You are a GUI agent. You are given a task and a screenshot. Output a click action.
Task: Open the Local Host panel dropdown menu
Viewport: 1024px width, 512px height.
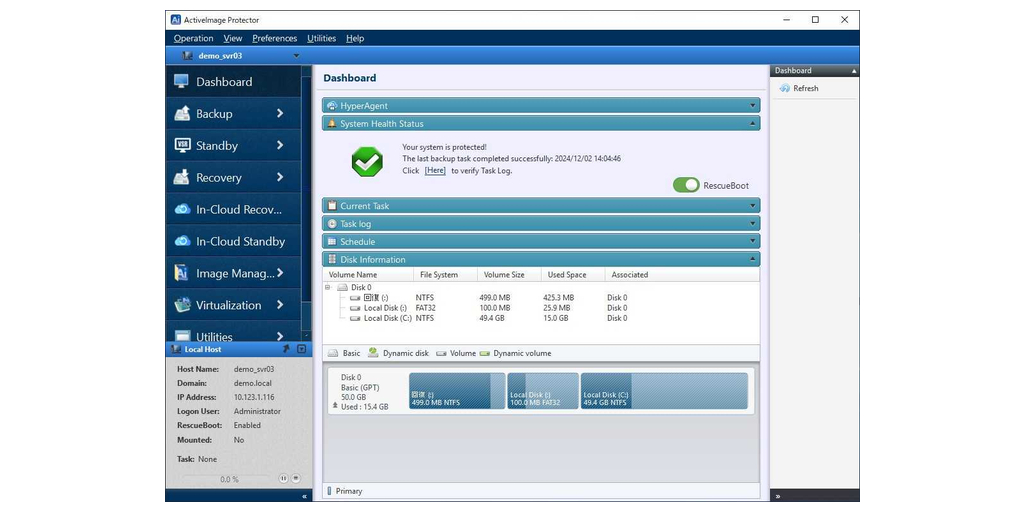(301, 349)
